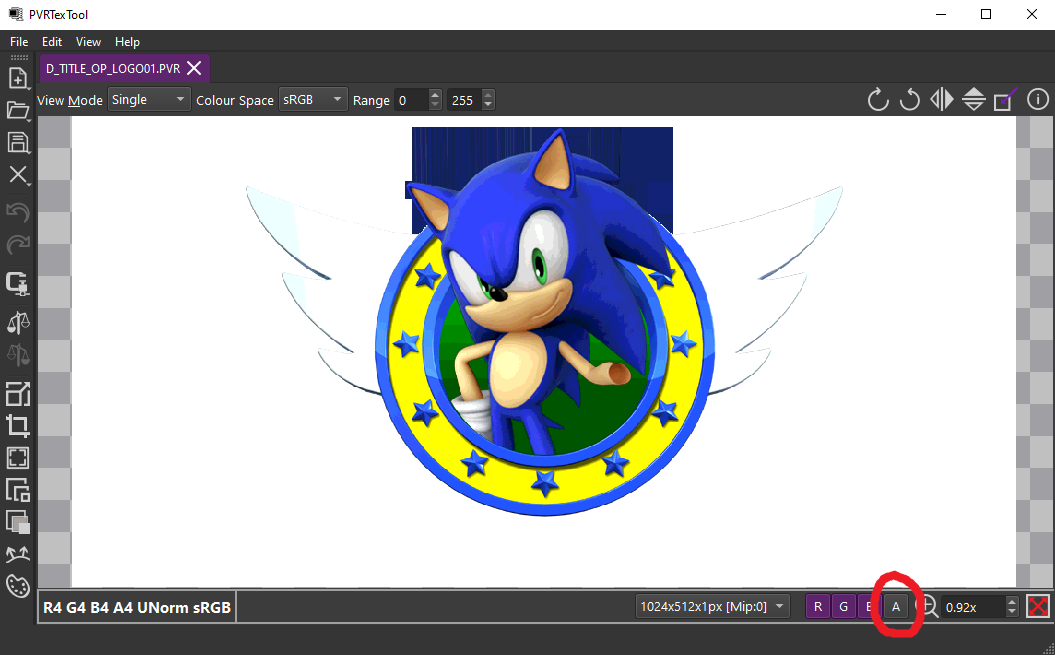Click the compare textures scales icon
The width and height of the screenshot is (1055, 655).
point(18,321)
